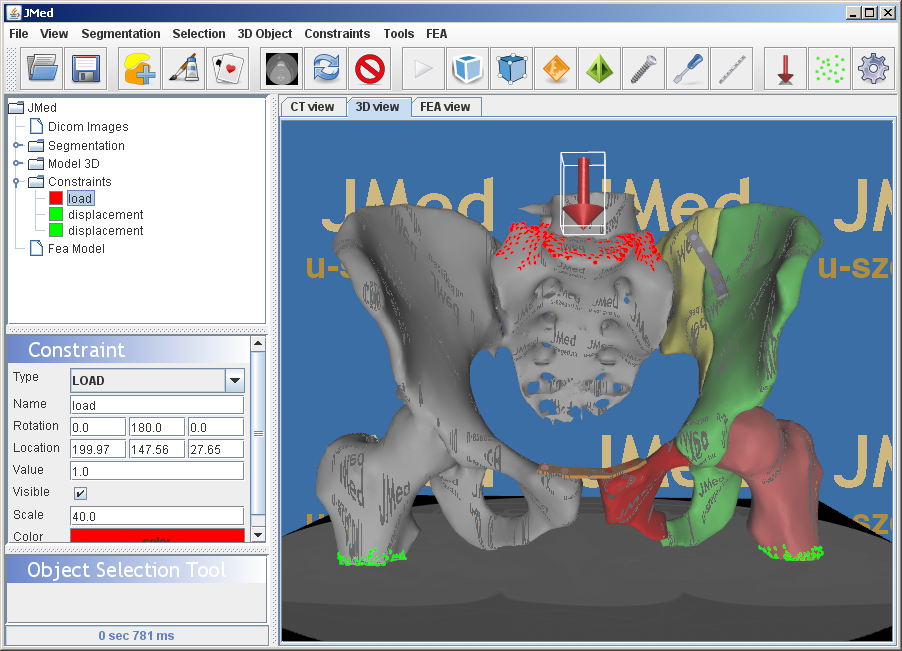Click the Scale input field
Viewport: 902px width, 651px height.
[x=156, y=516]
